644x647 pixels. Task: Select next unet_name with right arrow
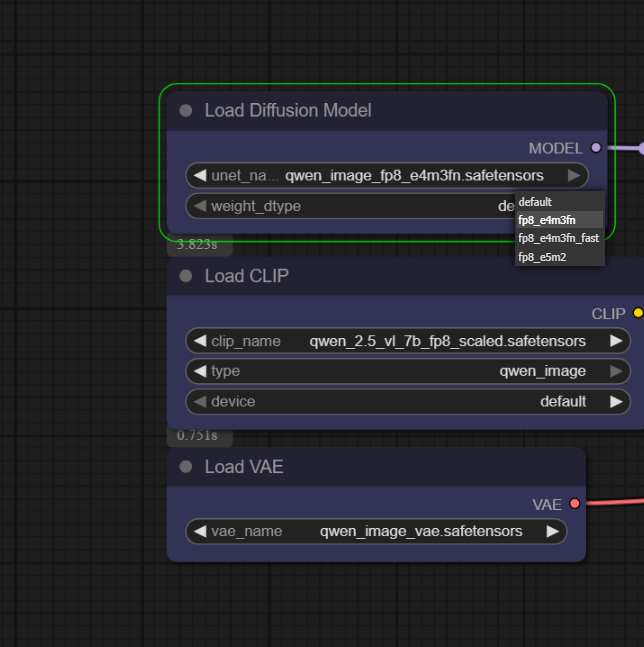coord(573,175)
